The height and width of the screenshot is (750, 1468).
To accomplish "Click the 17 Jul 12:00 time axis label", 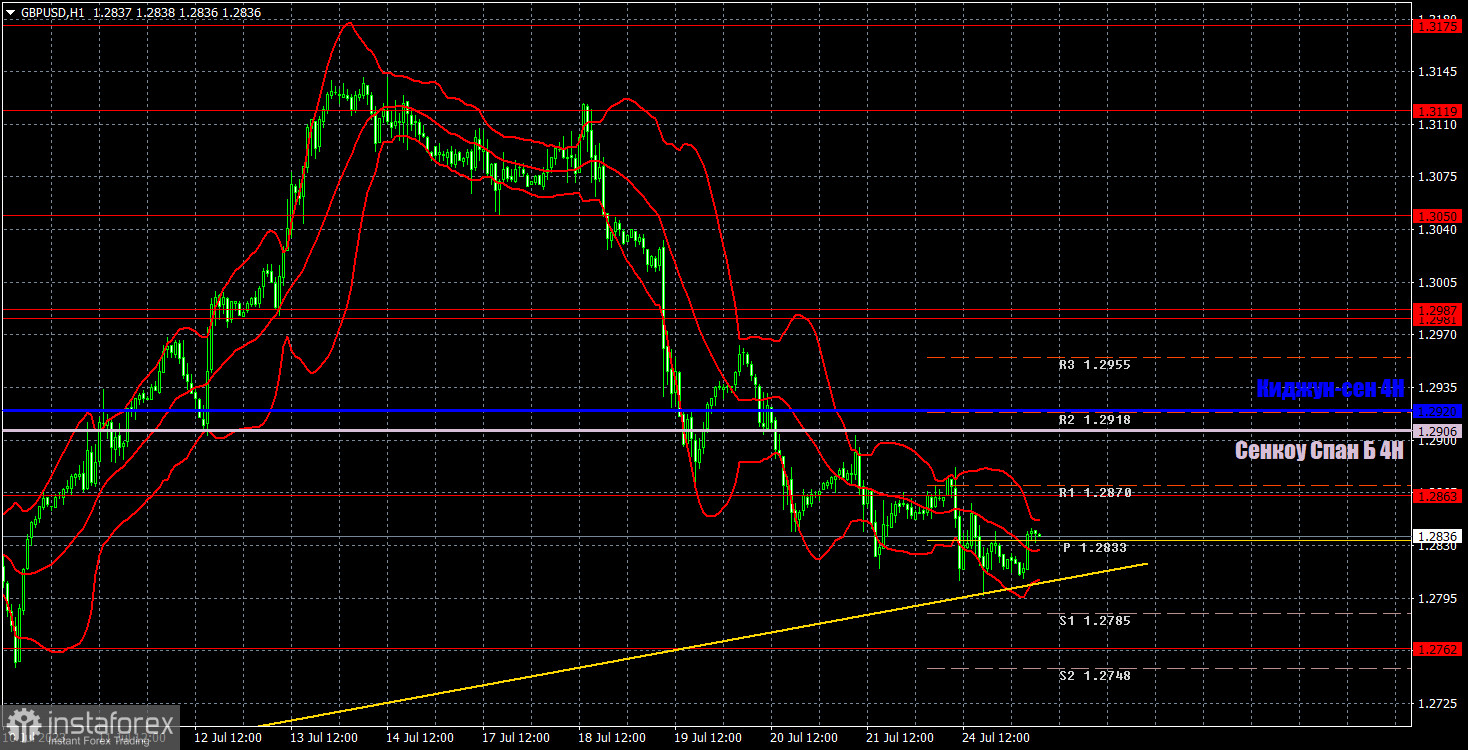I will coord(516,738).
